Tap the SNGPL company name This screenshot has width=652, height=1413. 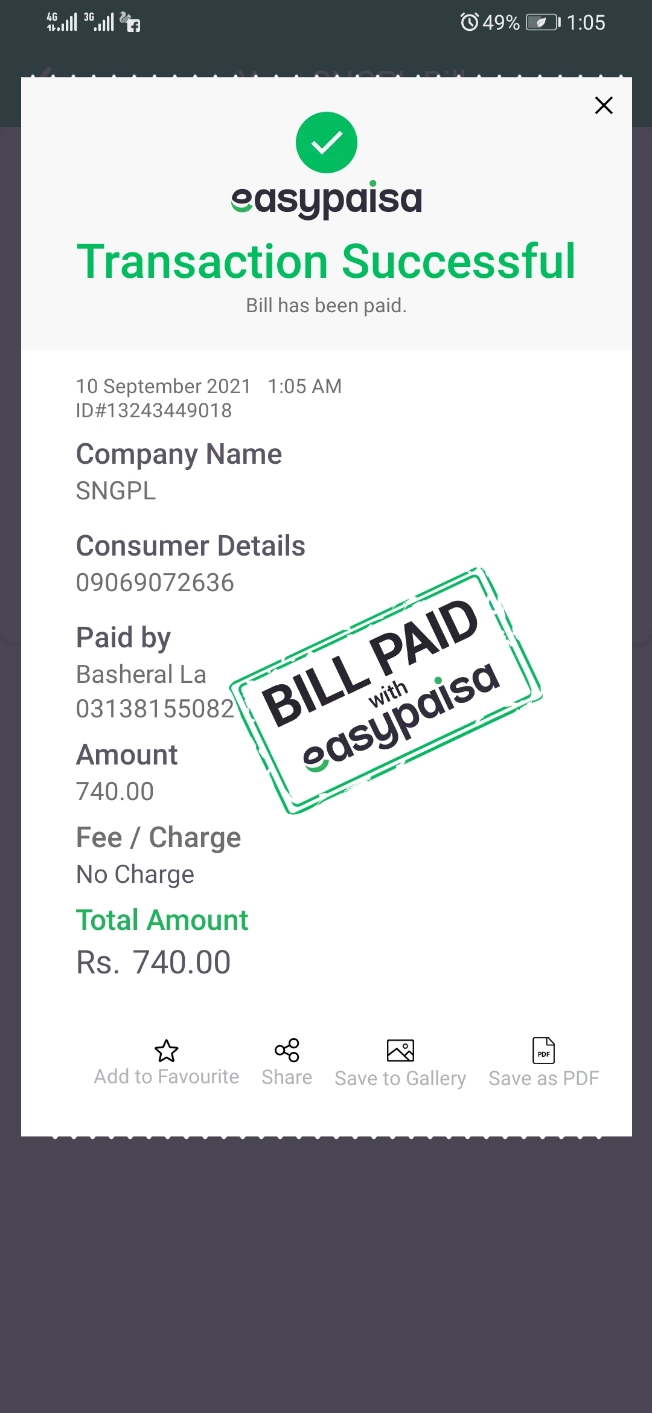[x=116, y=491]
